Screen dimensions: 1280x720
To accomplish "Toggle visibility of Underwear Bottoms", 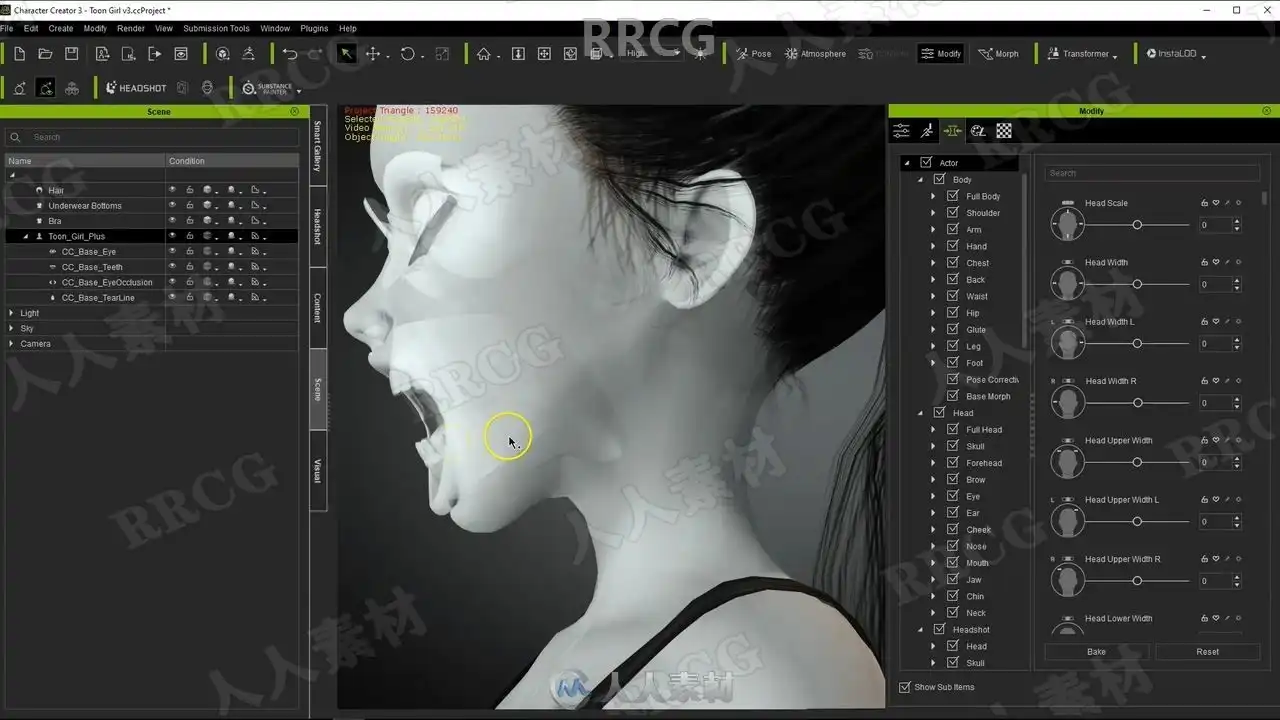I will click(172, 205).
